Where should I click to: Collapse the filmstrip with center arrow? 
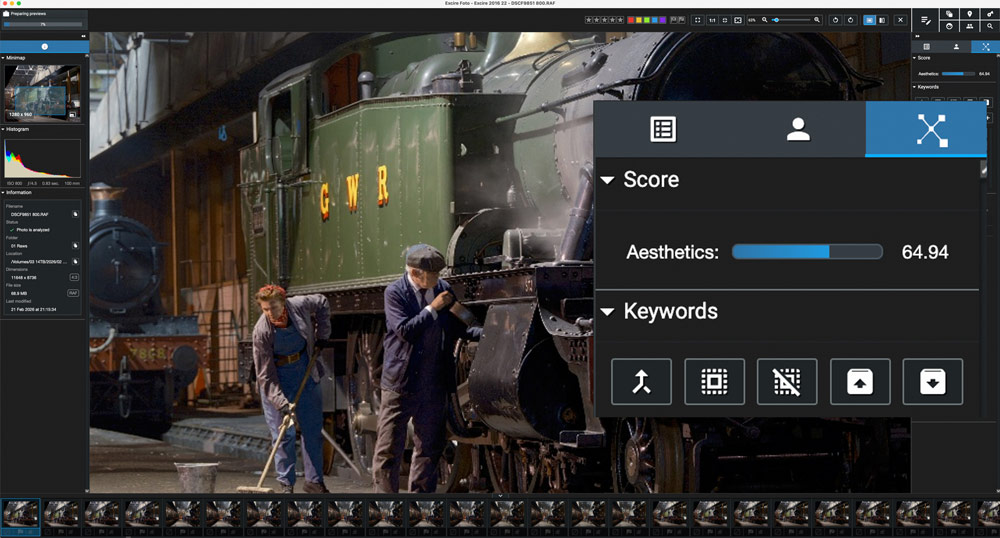point(500,495)
